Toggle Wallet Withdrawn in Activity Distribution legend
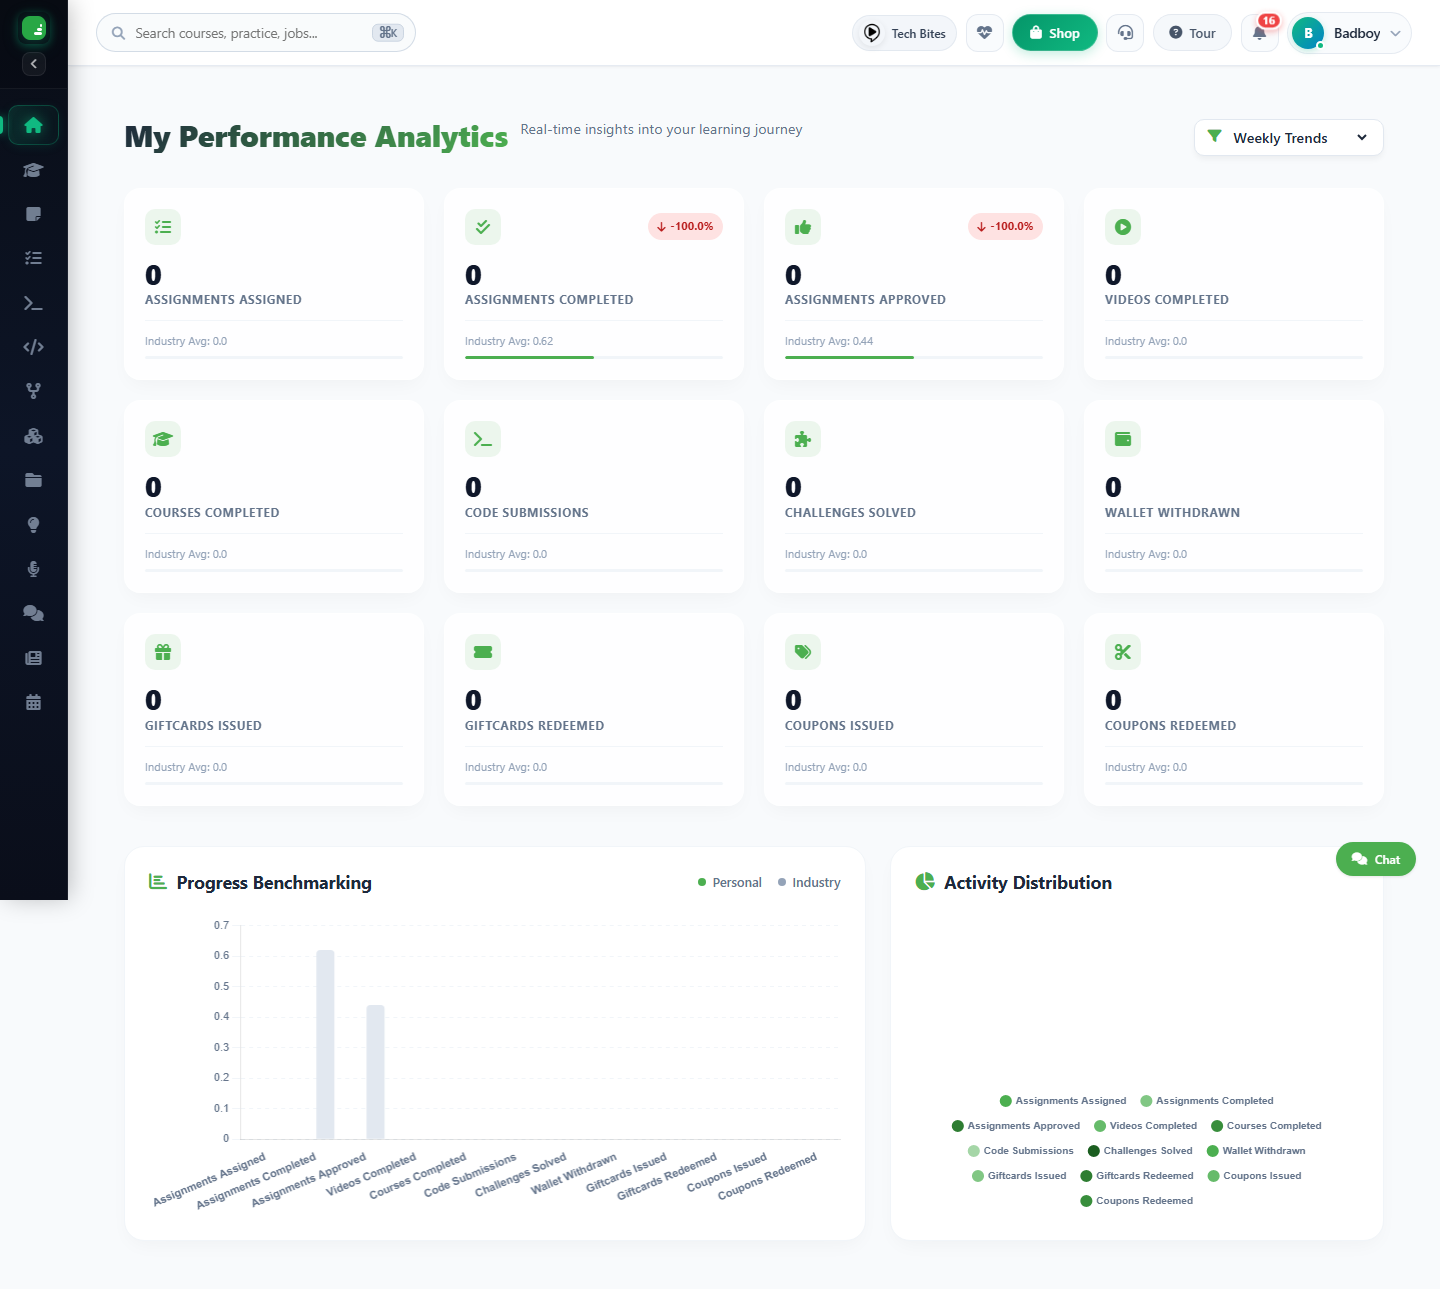The image size is (1440, 1289). click(1256, 1151)
